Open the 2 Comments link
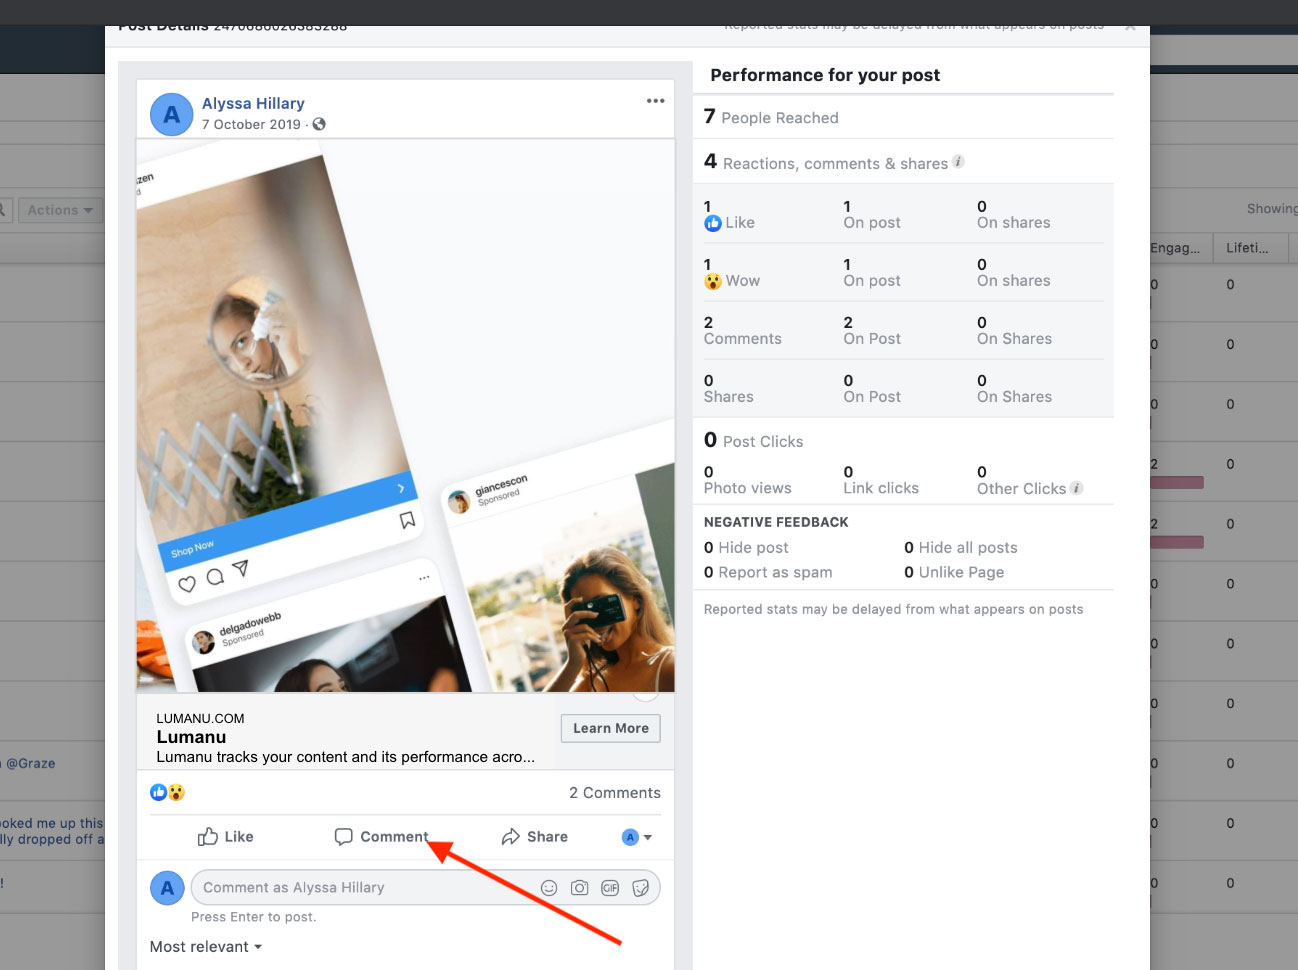 coord(615,792)
